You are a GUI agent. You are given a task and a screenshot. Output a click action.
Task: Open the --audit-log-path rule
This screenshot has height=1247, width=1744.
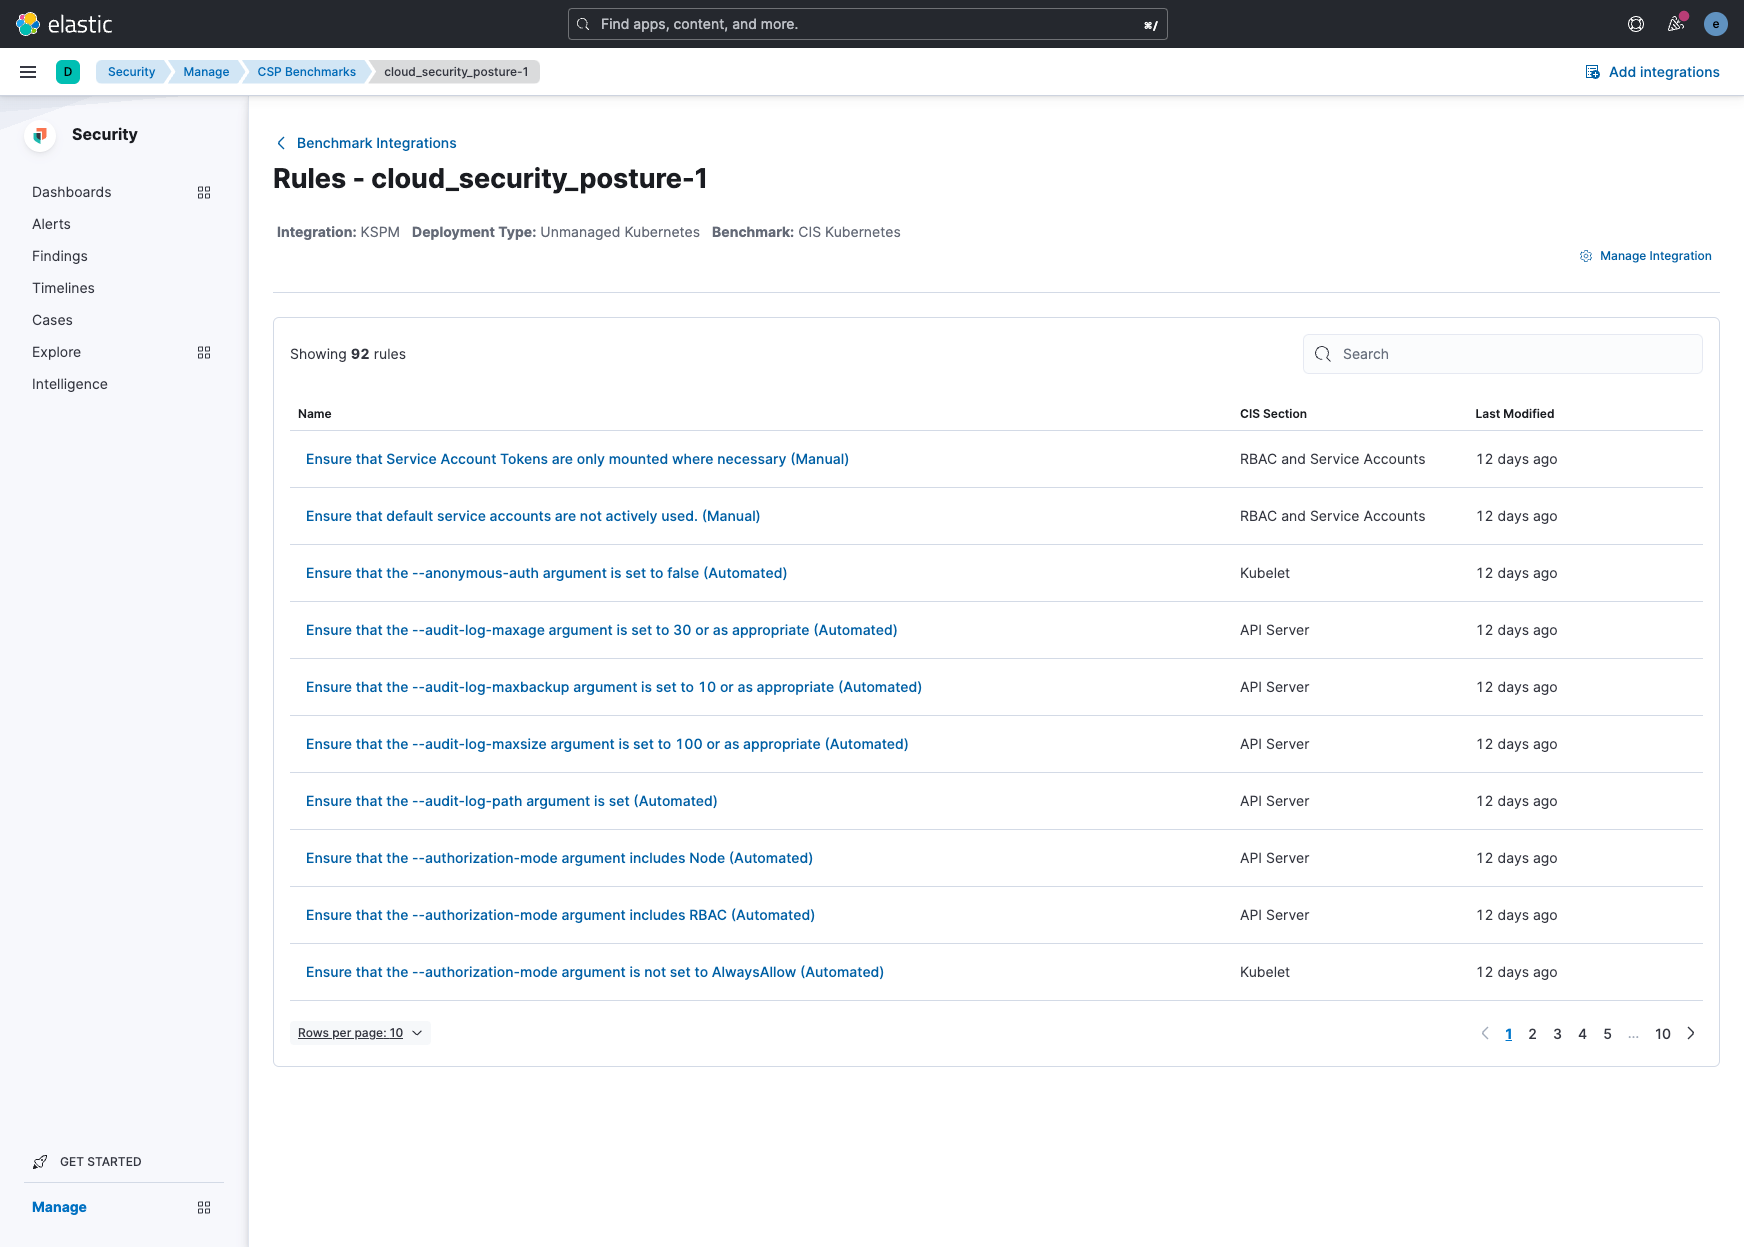point(511,801)
